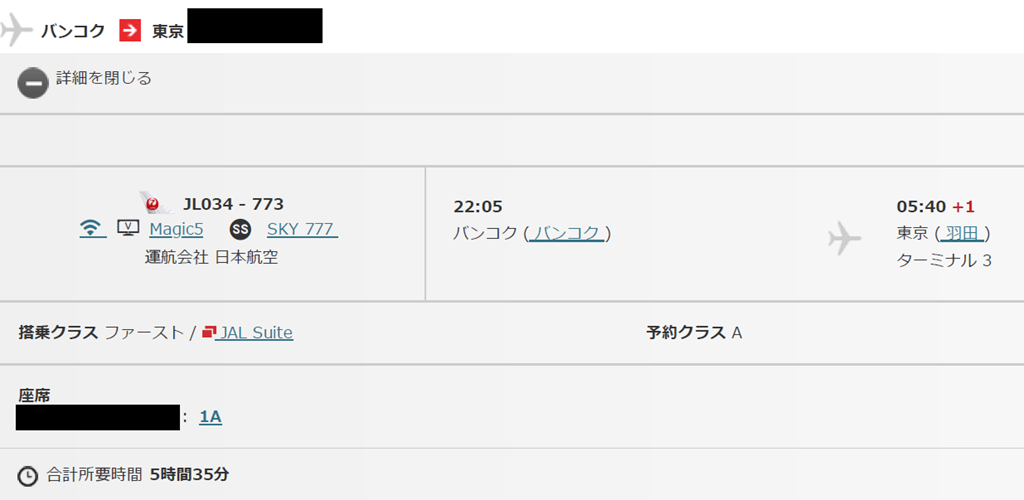The width and height of the screenshot is (1024, 500).
Task: Collapse details with the minus circle icon
Action: point(33,84)
